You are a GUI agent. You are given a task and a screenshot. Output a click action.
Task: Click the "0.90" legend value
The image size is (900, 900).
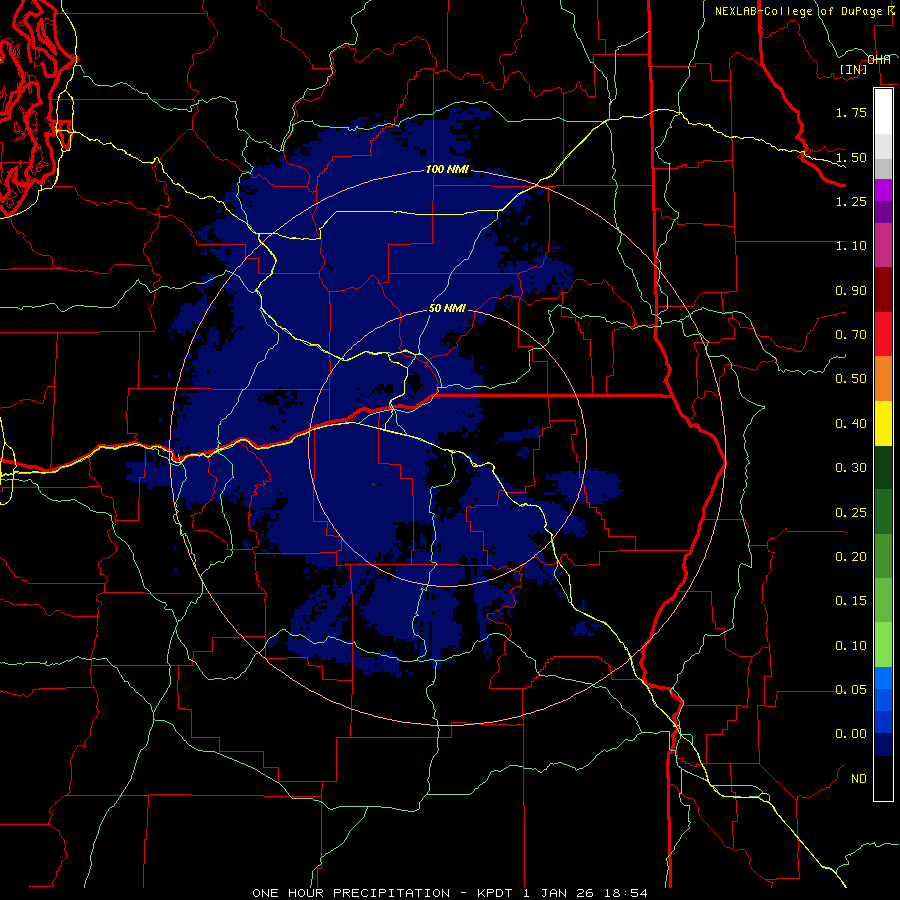click(x=851, y=290)
